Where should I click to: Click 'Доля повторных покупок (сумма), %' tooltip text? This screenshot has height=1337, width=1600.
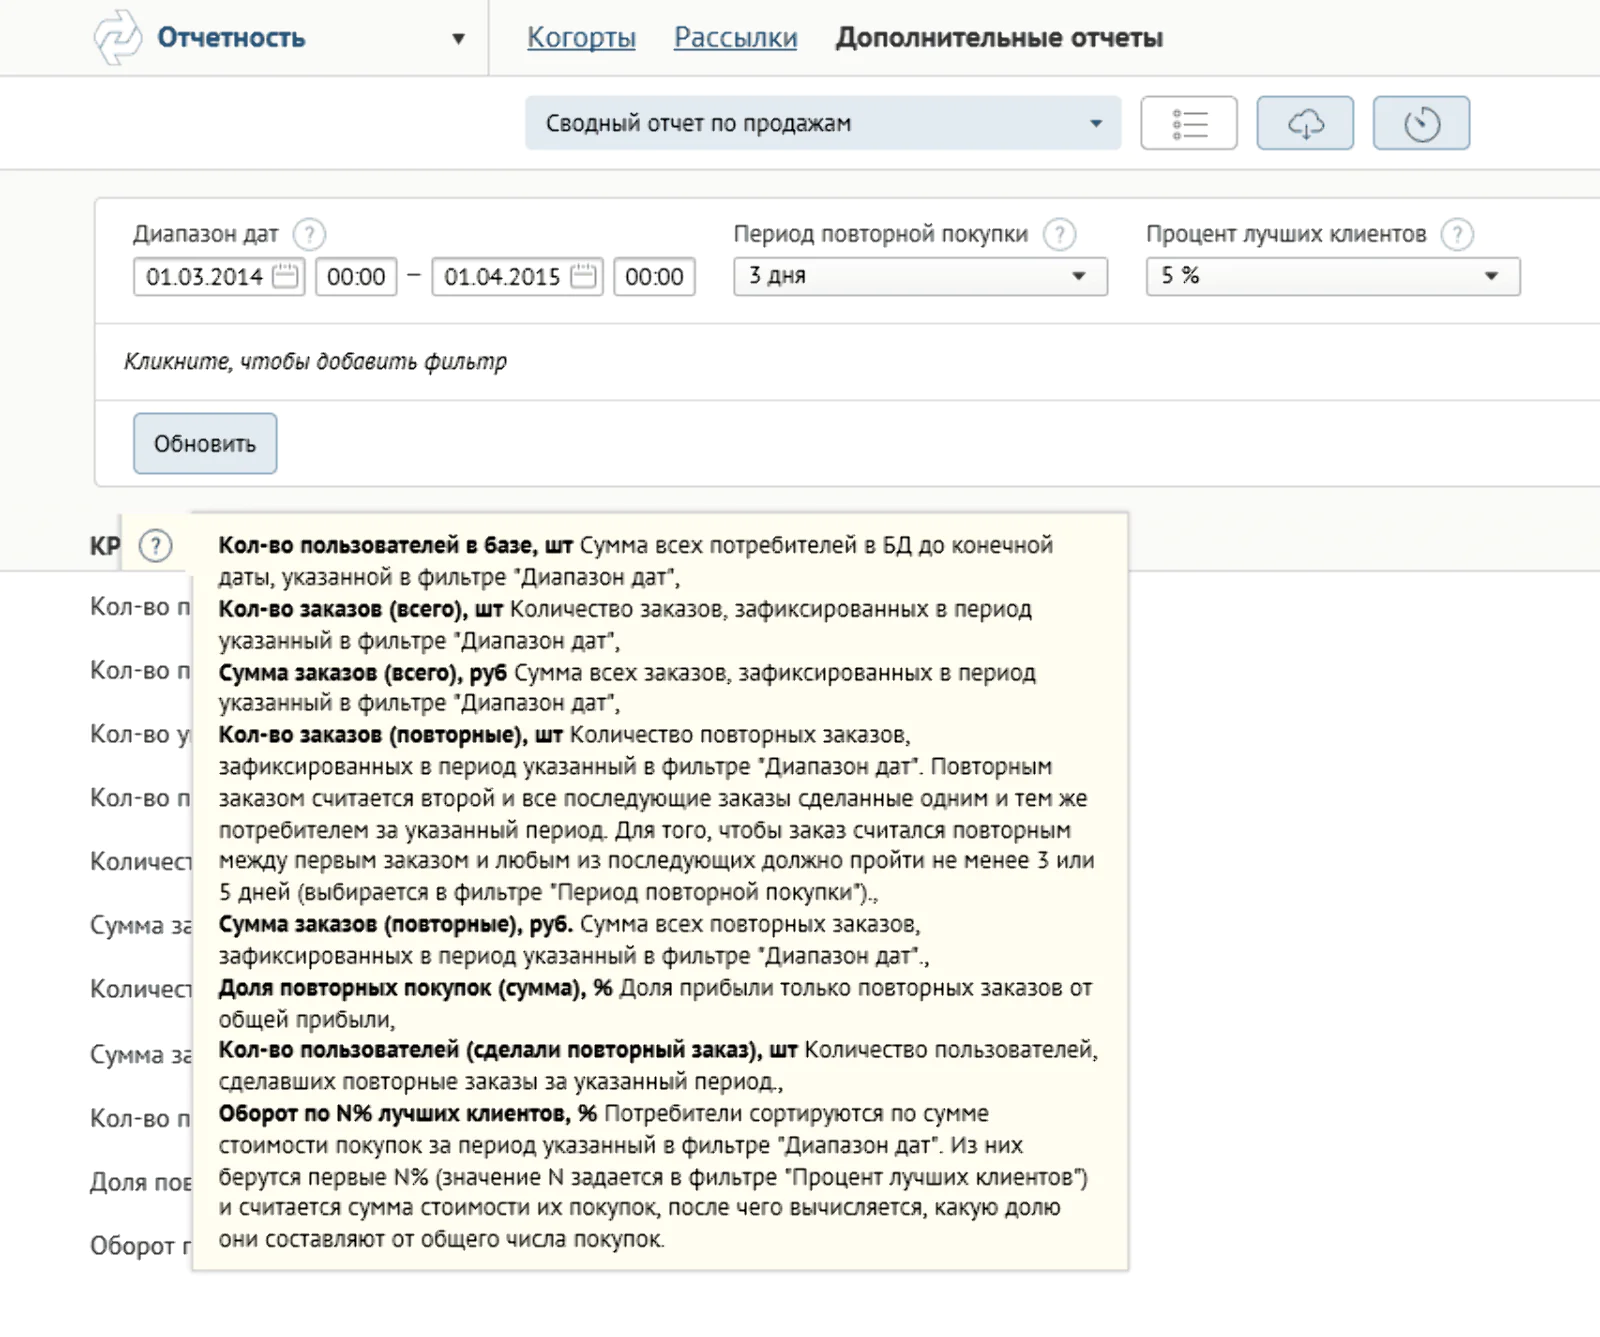coord(416,988)
